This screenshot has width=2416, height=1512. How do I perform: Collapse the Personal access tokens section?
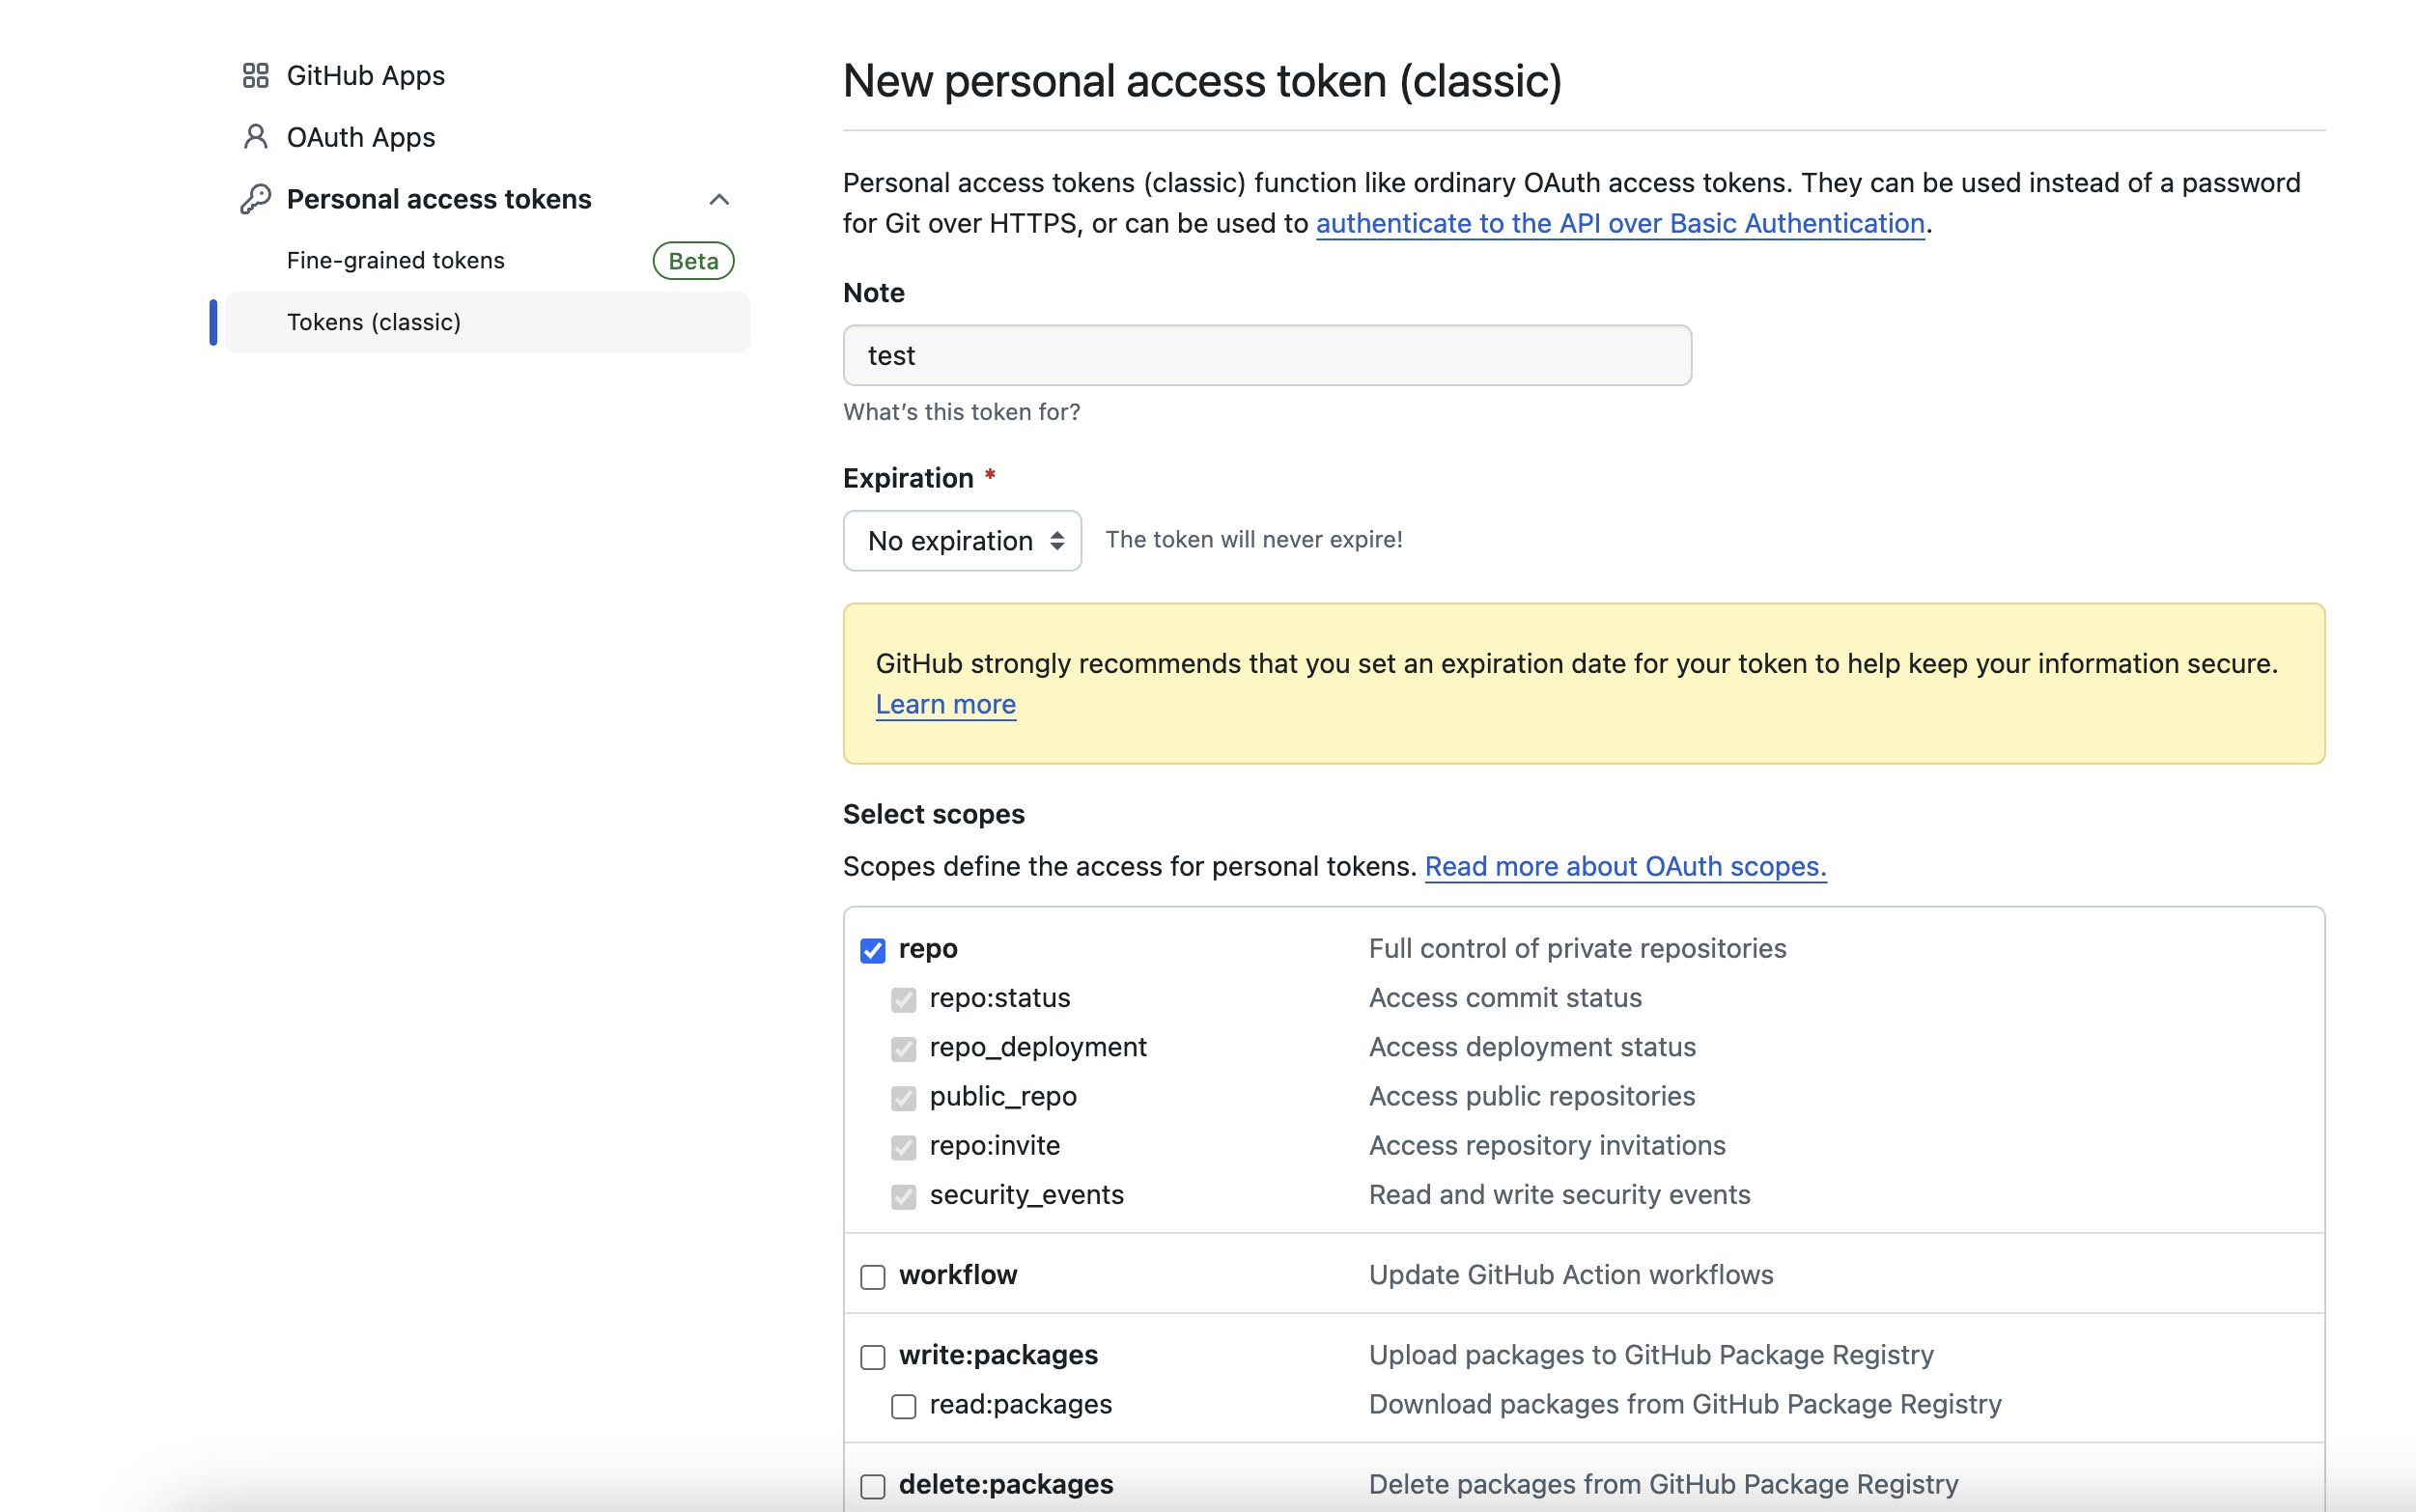(719, 199)
